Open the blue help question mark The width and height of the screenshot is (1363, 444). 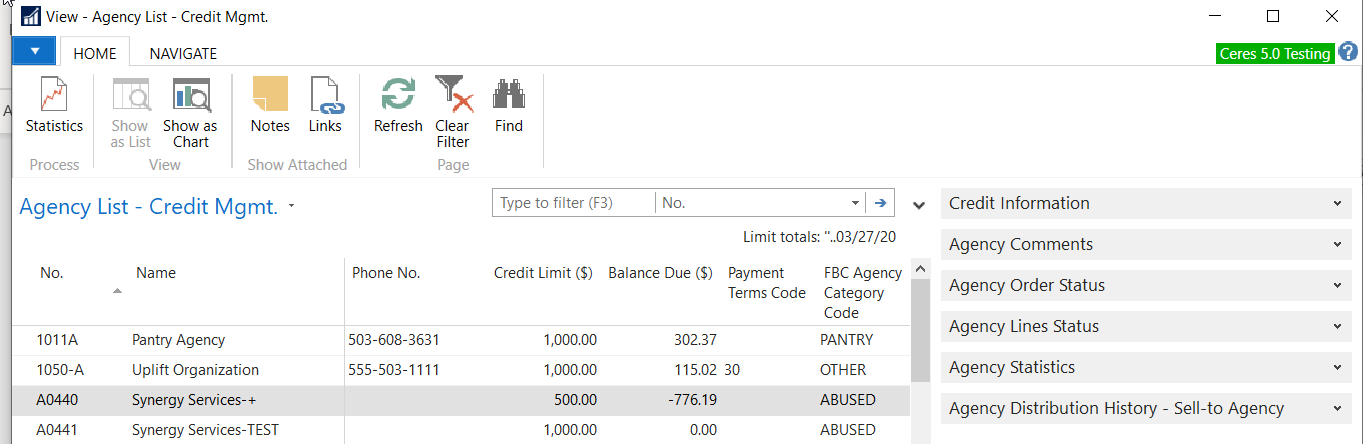coord(1348,53)
